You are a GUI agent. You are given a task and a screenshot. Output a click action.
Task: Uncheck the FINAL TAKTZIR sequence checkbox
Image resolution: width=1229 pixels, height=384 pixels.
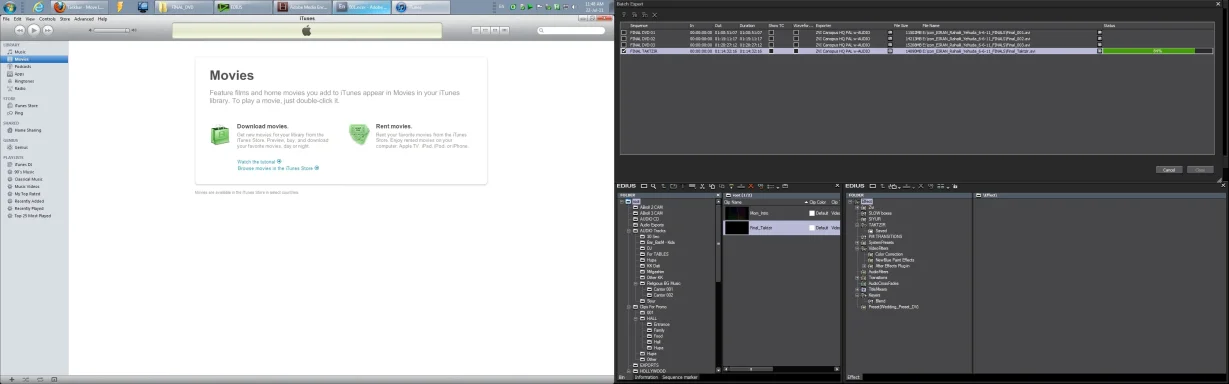pos(624,51)
